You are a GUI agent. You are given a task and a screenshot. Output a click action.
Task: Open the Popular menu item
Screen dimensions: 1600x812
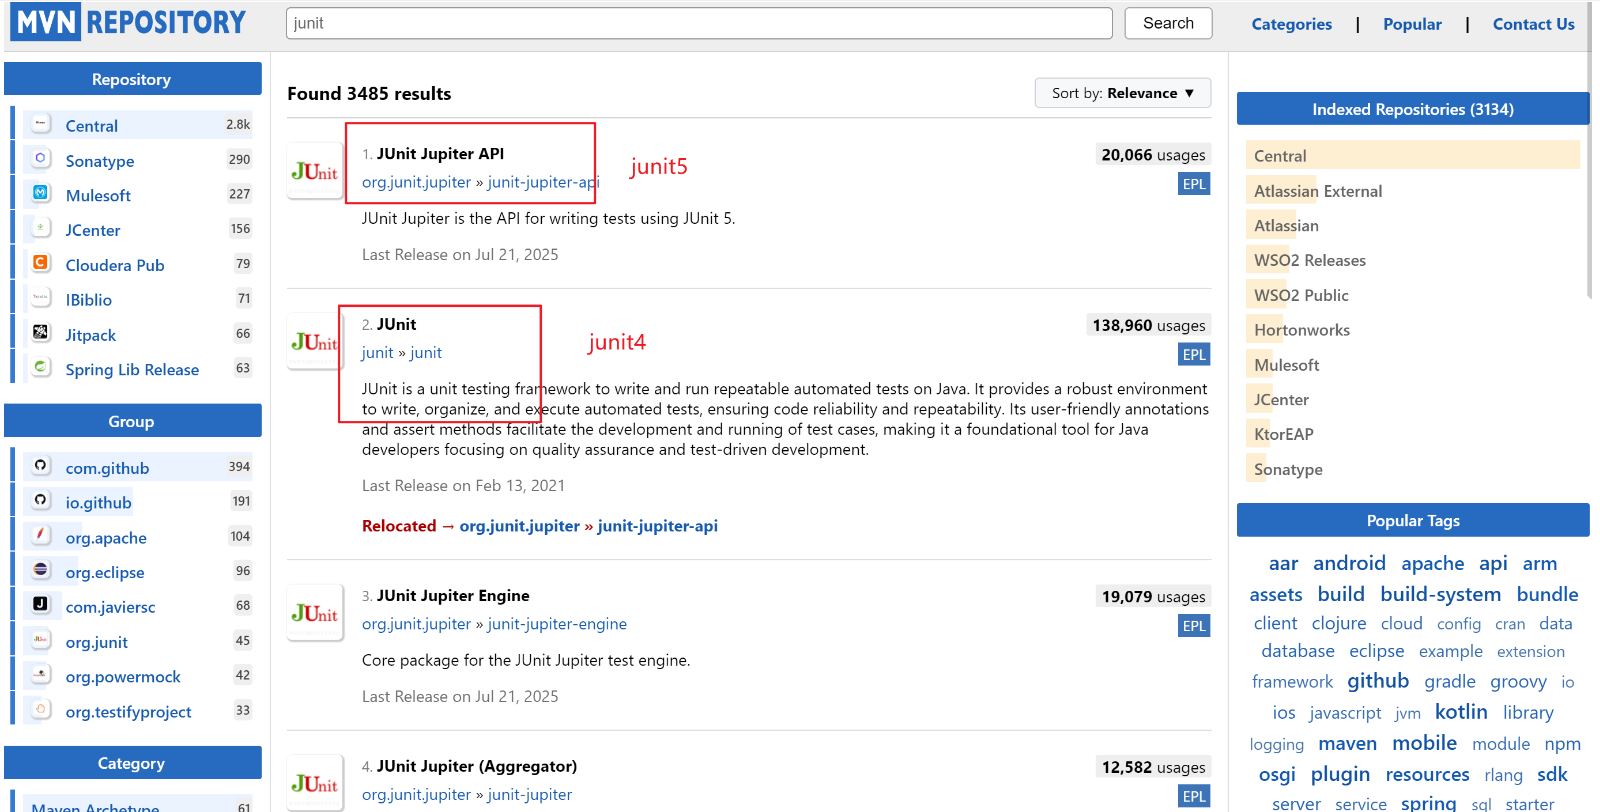(1412, 24)
